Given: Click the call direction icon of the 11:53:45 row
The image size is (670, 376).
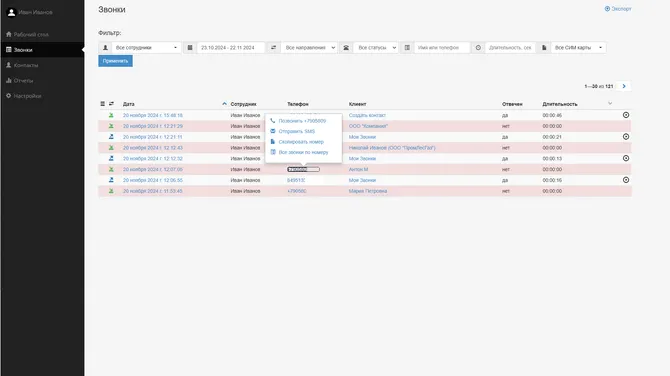Looking at the screenshot, I should coord(111,191).
